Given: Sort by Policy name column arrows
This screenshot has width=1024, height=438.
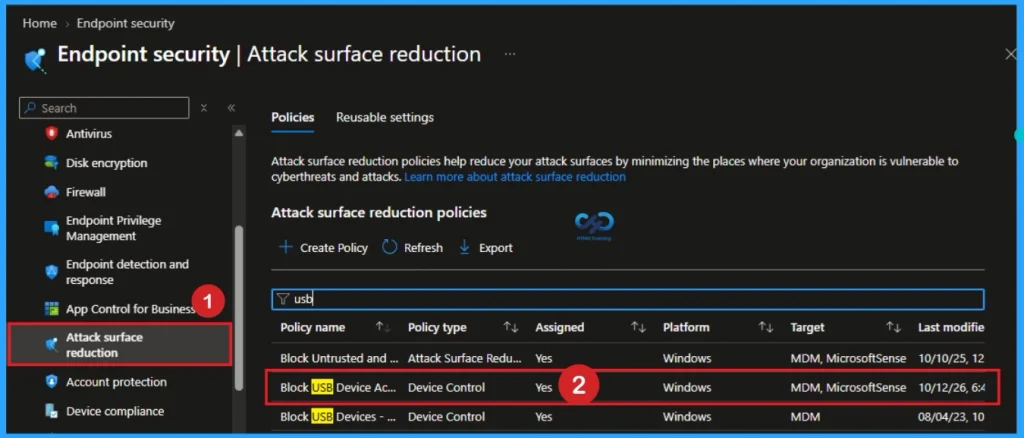Looking at the screenshot, I should [383, 328].
